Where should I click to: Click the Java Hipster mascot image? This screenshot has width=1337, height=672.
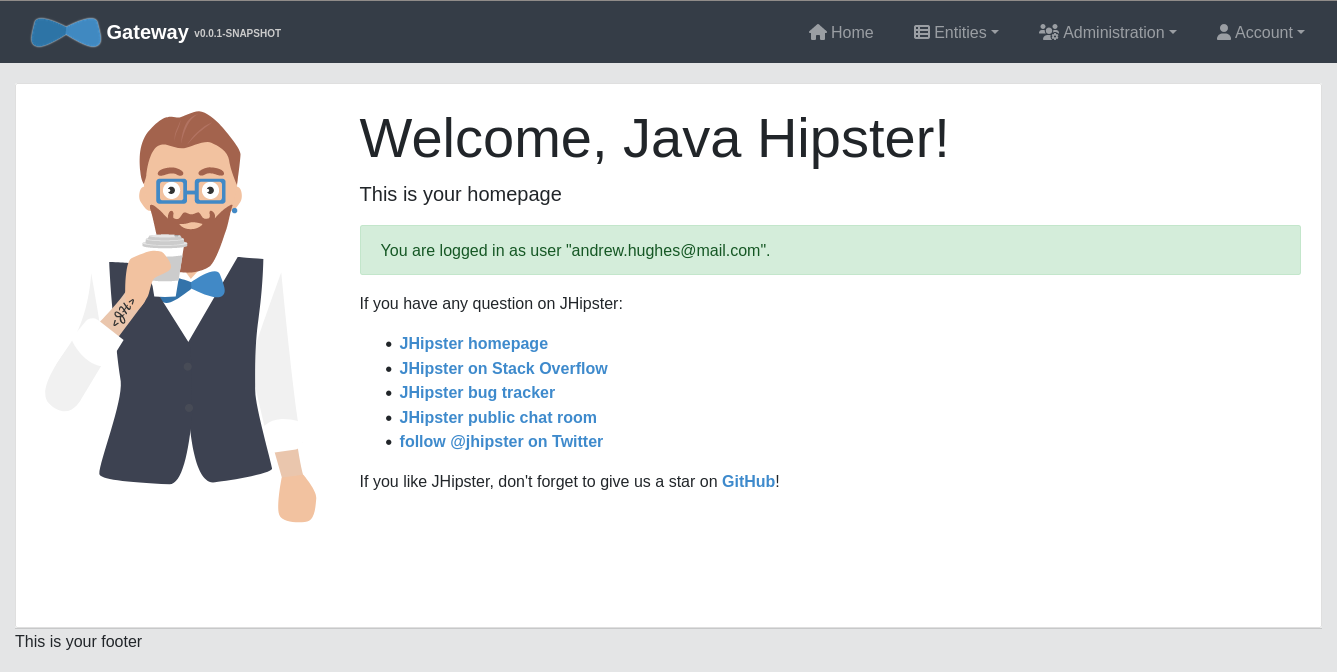point(181,316)
